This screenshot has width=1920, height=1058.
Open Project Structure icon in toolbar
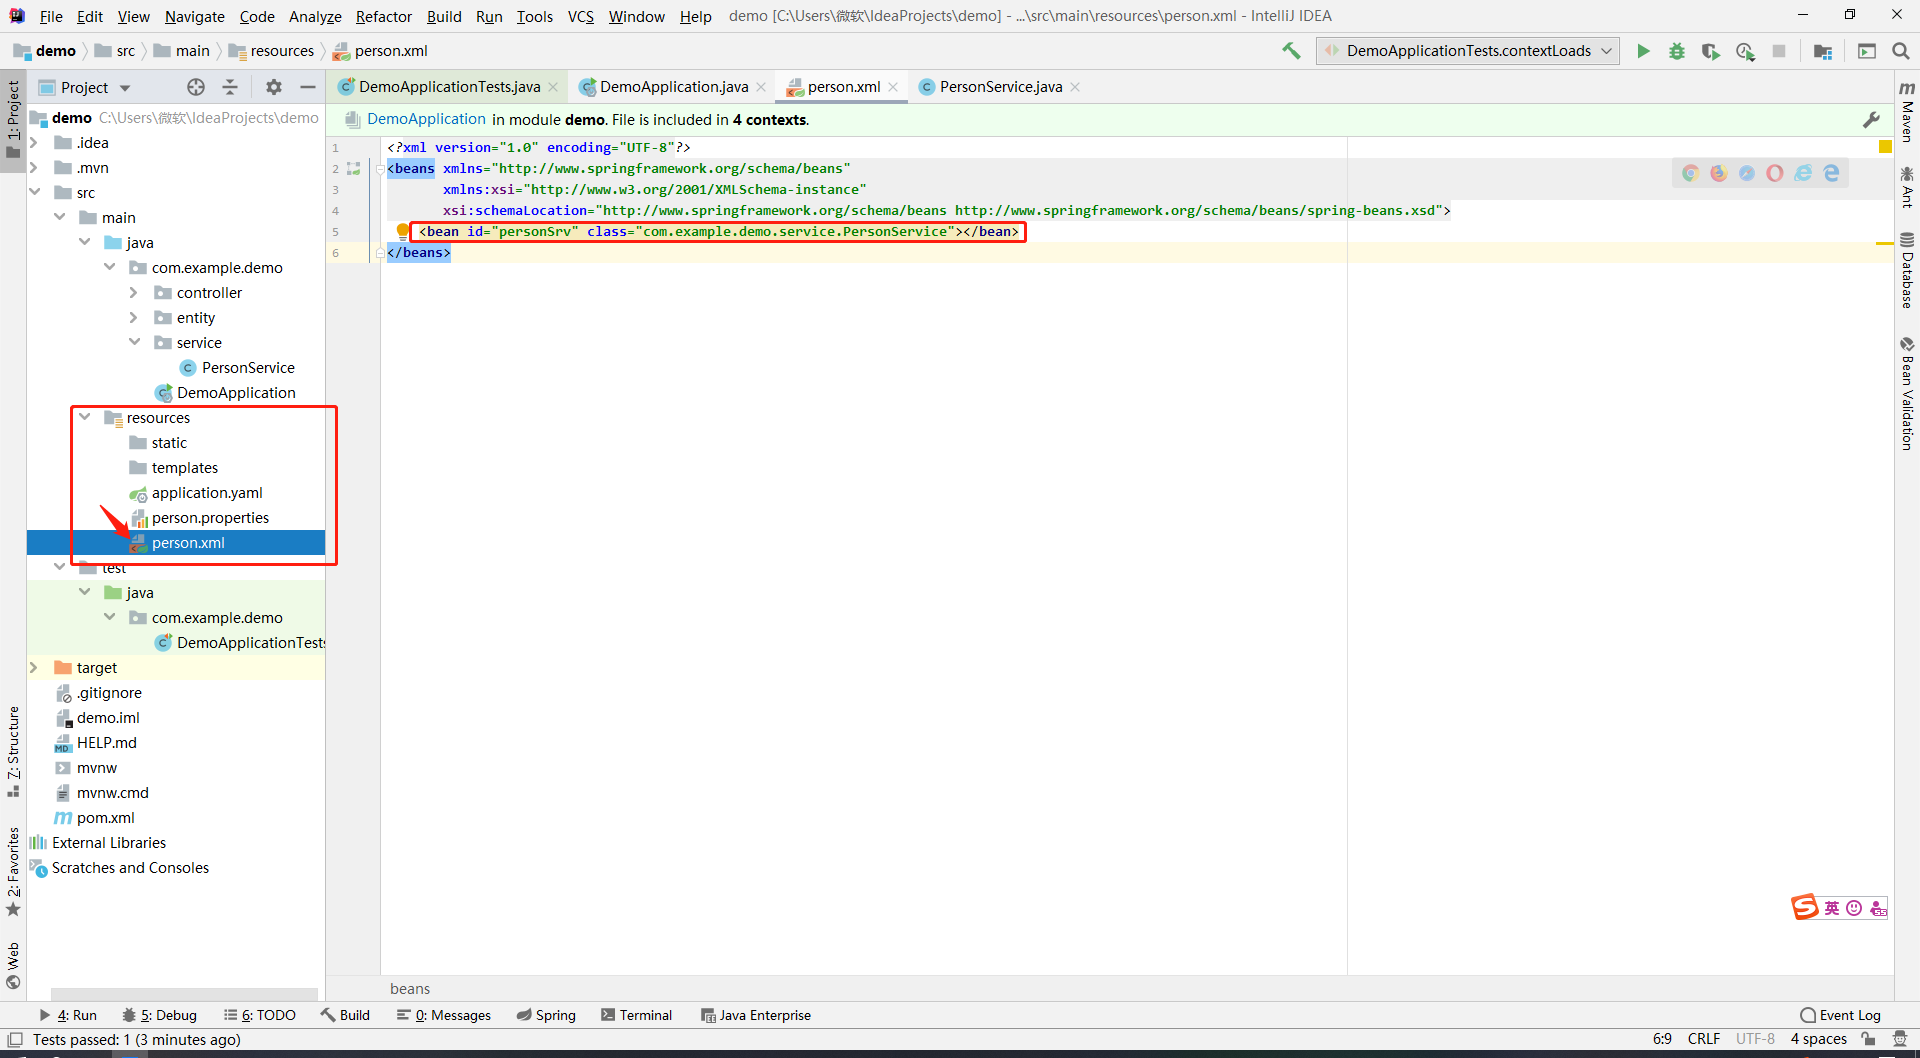pos(1823,51)
